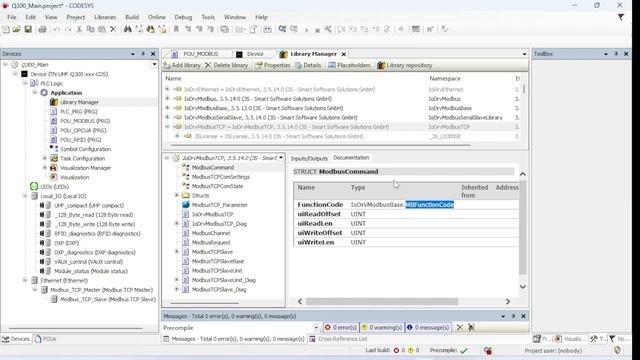640x360 pixels.
Task: Toggle the 0 message(s) filter
Action: 428,327
